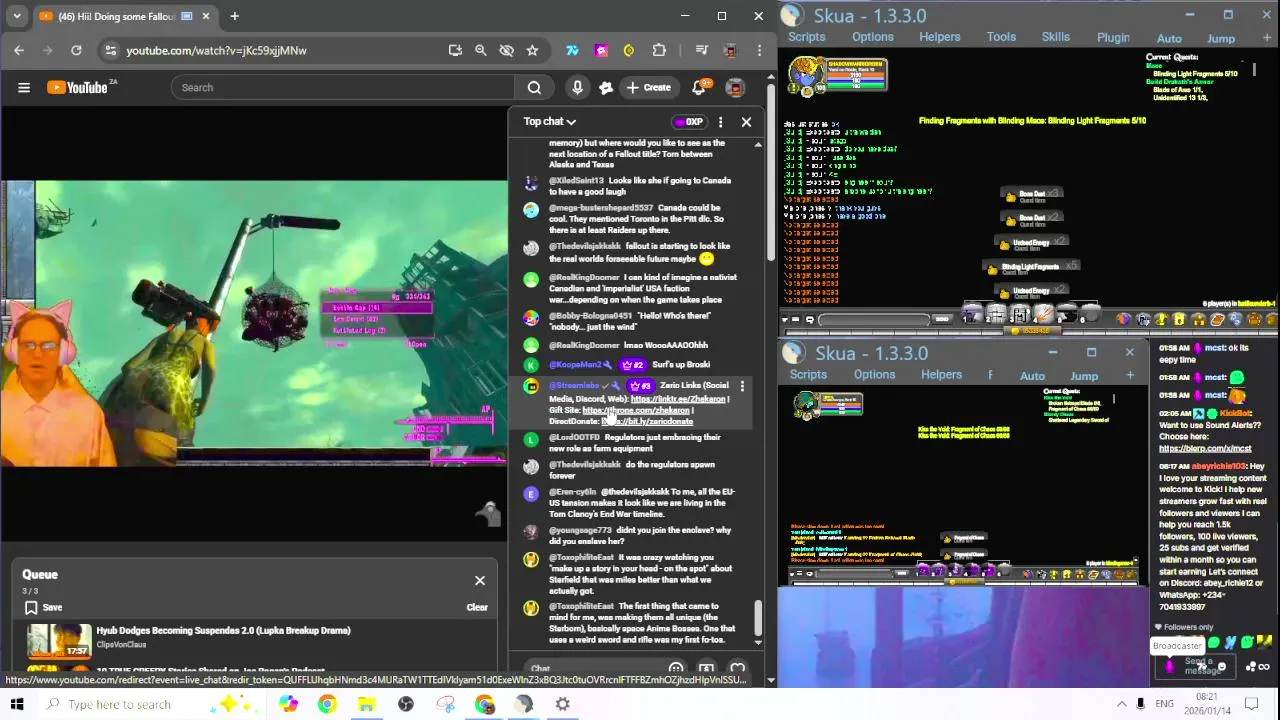Expand the Chrome tab search dropdown
Viewport: 1280px width, 720px height.
pos(17,16)
